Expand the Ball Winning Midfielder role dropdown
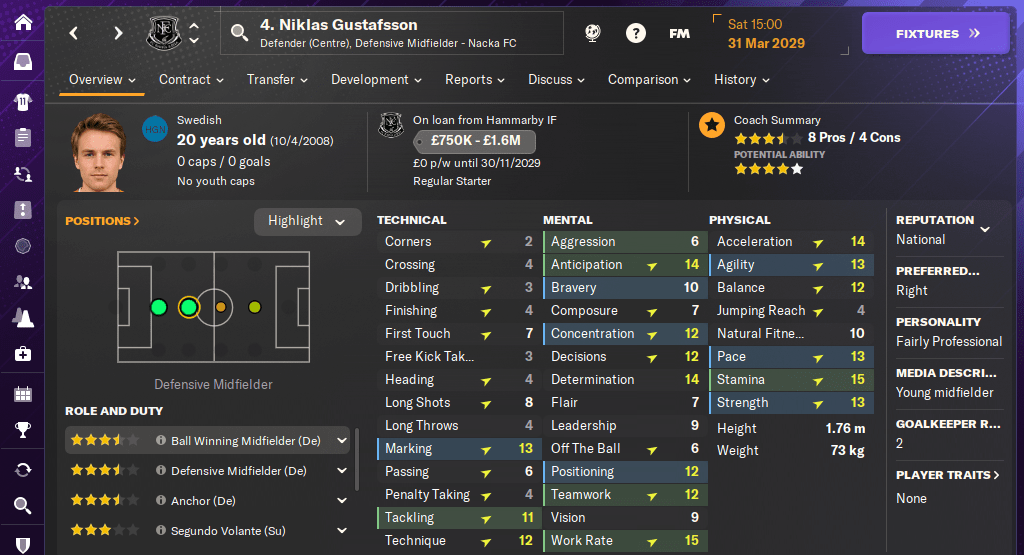 pyautogui.click(x=342, y=440)
